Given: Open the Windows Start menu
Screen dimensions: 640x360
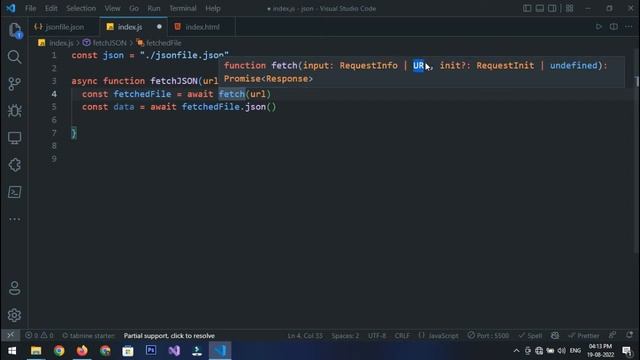Looking at the screenshot, I should coord(12,351).
